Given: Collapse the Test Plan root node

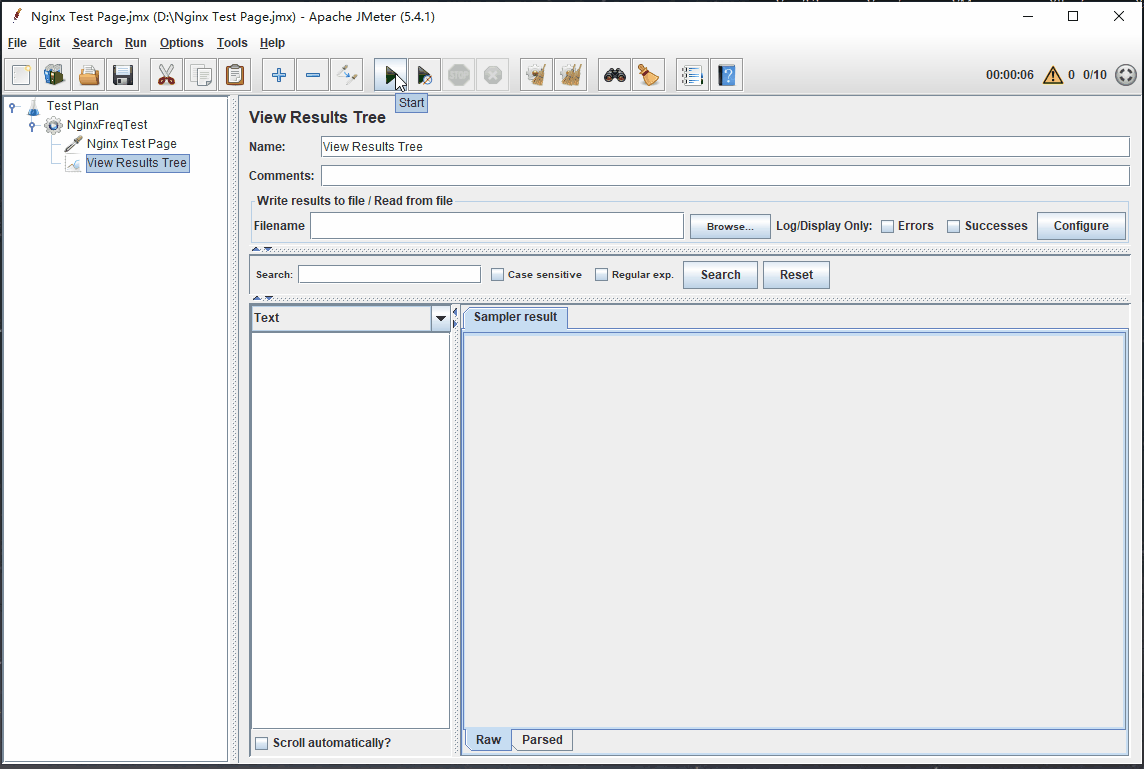Looking at the screenshot, I should pyautogui.click(x=12, y=106).
